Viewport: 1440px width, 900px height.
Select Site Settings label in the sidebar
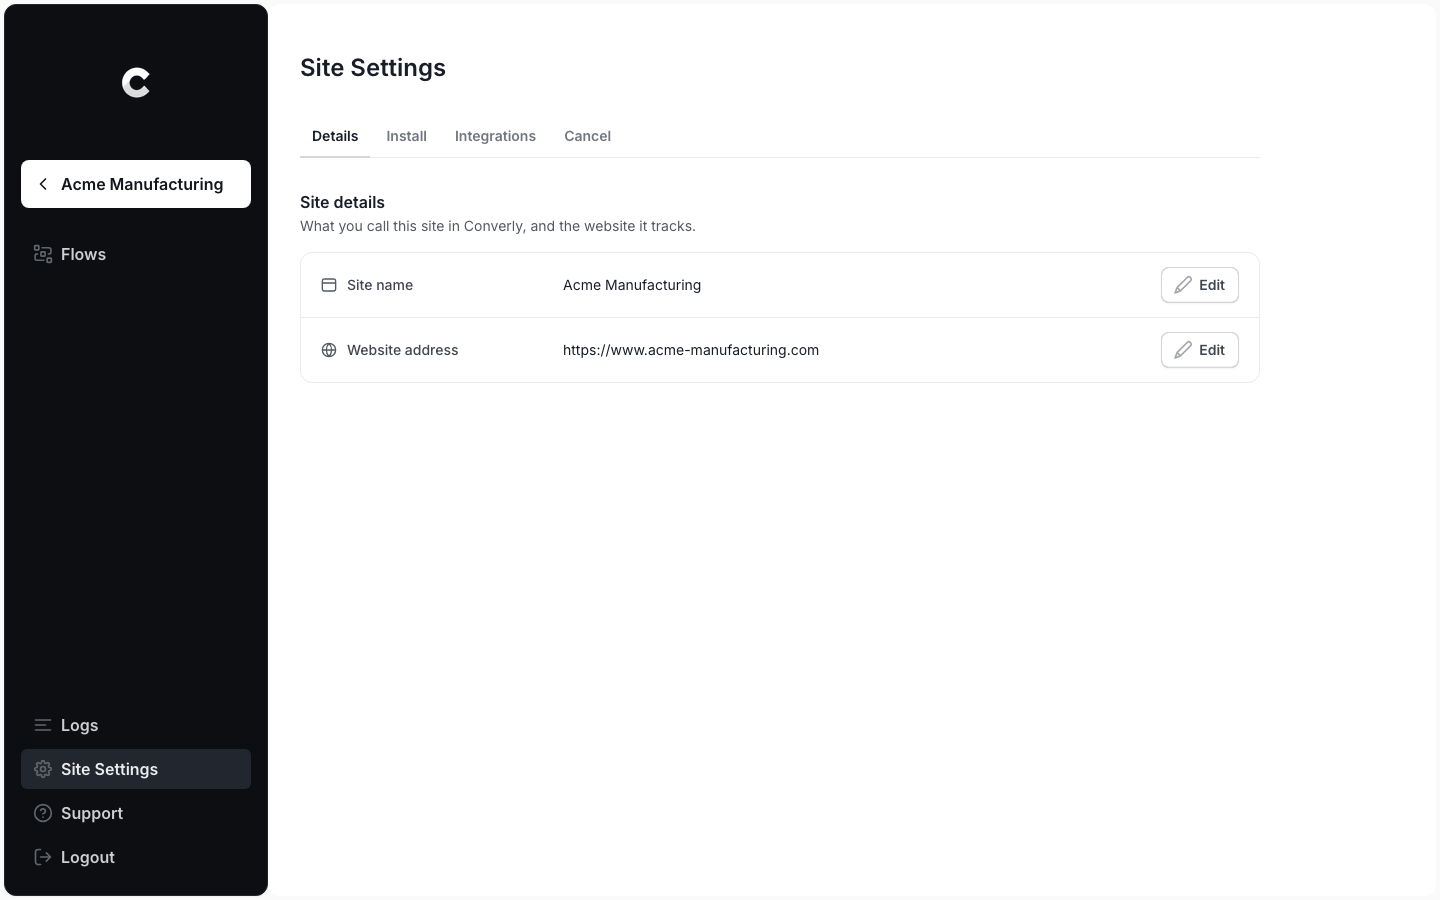tap(109, 769)
